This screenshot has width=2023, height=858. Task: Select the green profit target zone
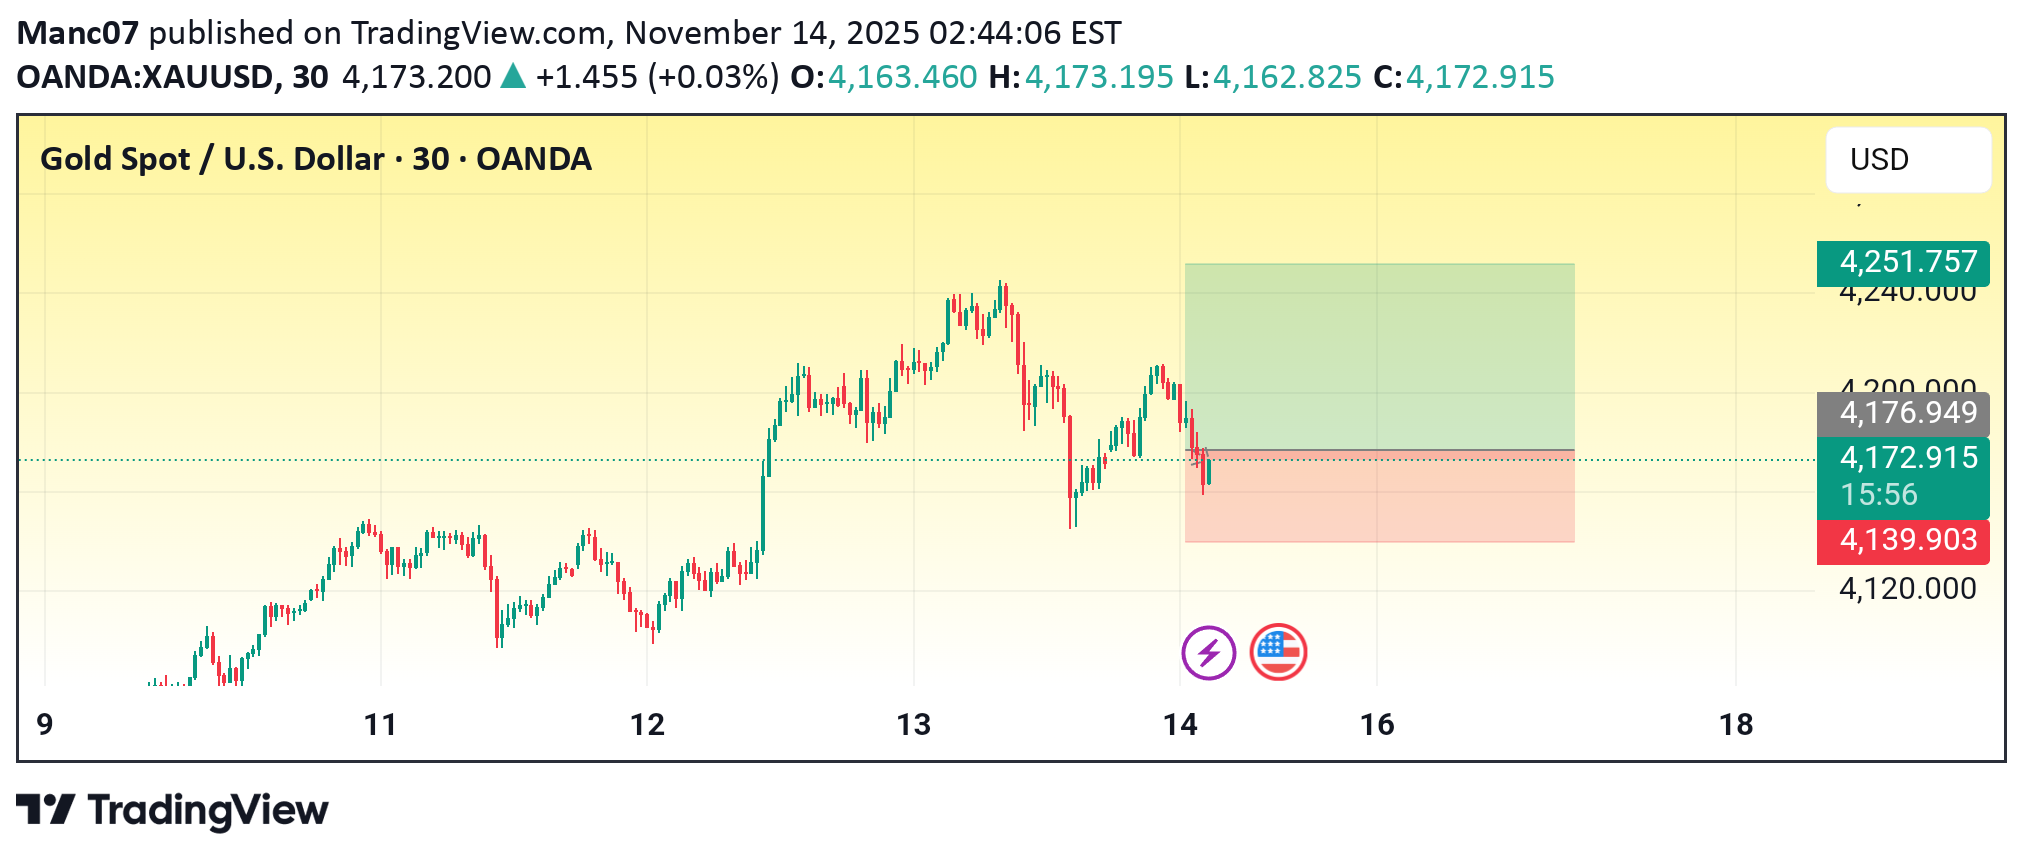(1379, 357)
